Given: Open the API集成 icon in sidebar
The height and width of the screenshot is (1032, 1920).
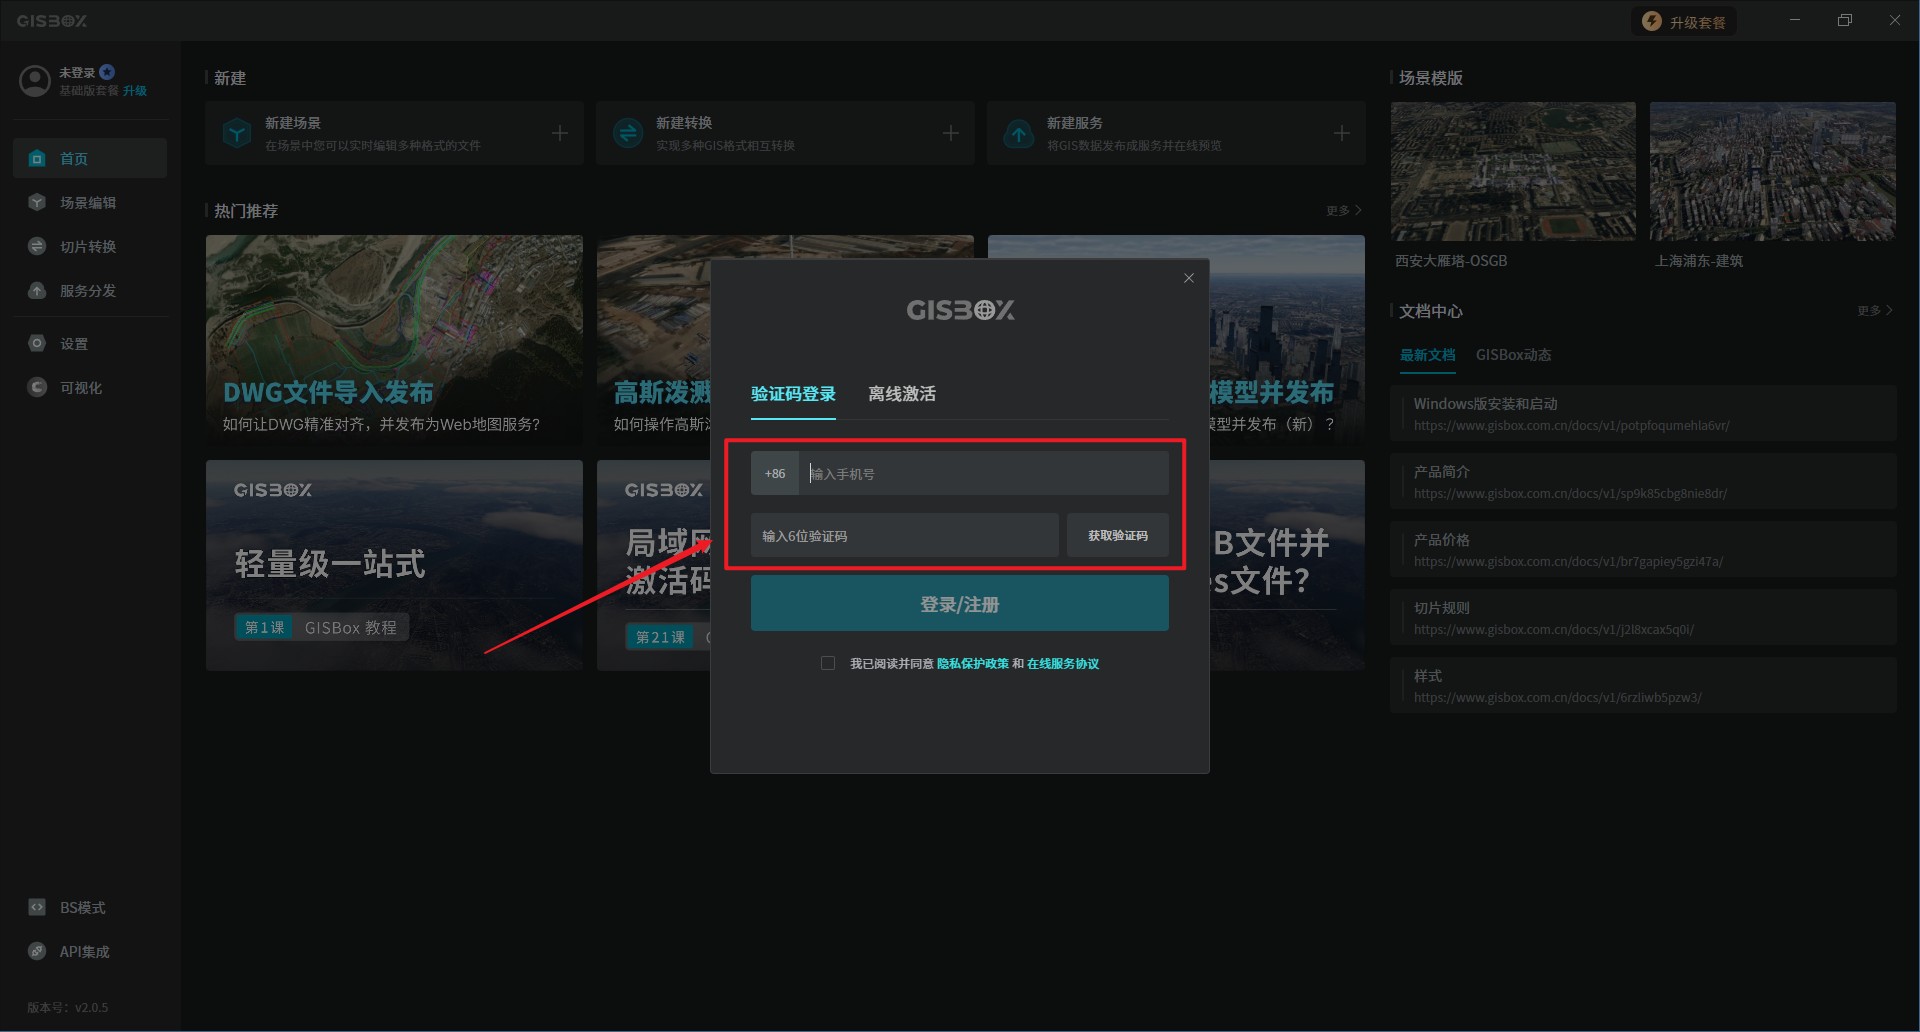Looking at the screenshot, I should pos(37,952).
